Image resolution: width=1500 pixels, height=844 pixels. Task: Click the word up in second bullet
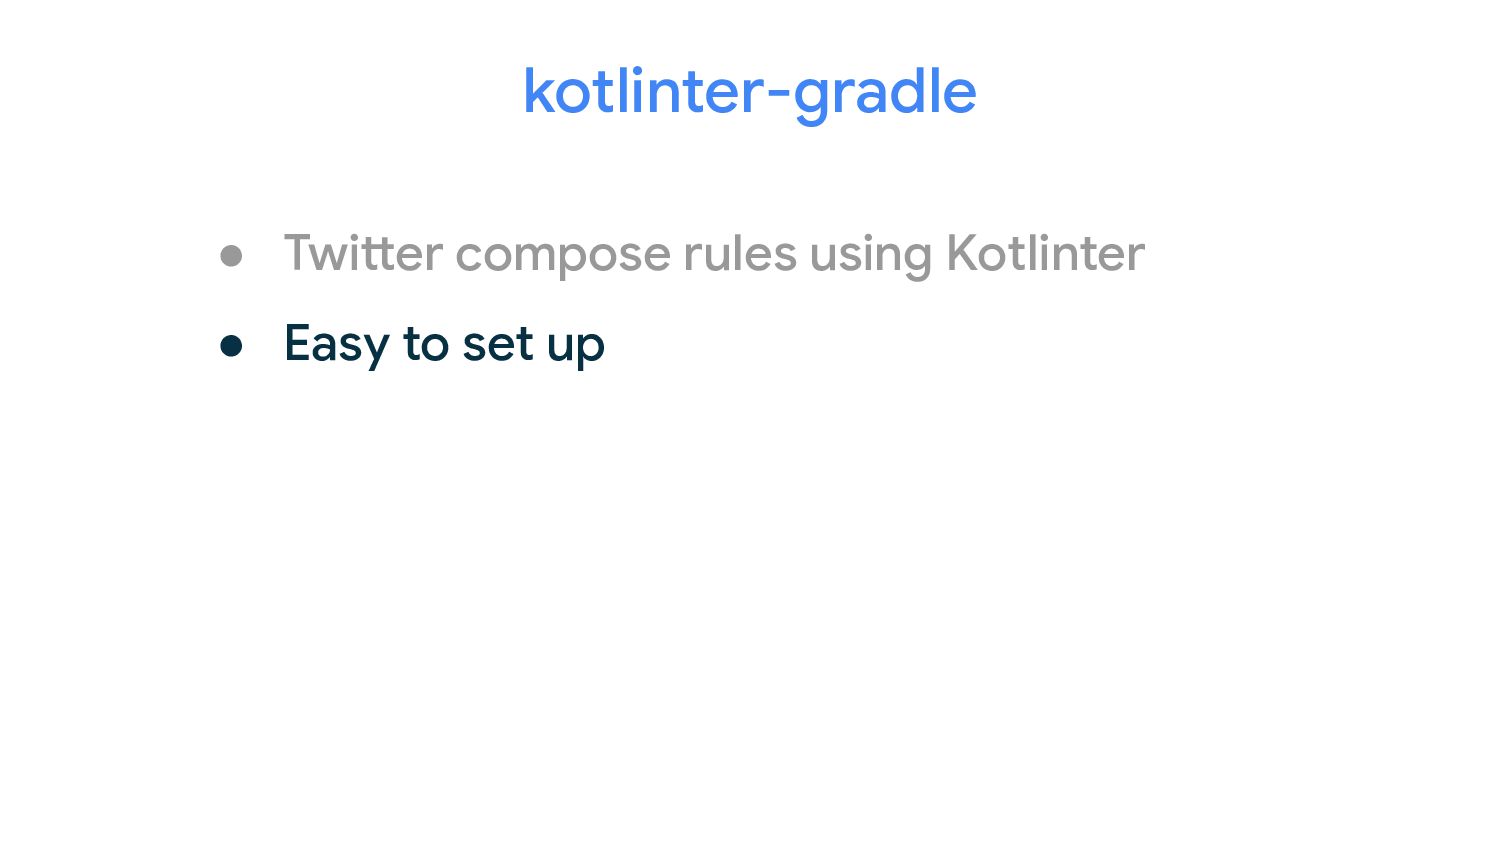575,349
